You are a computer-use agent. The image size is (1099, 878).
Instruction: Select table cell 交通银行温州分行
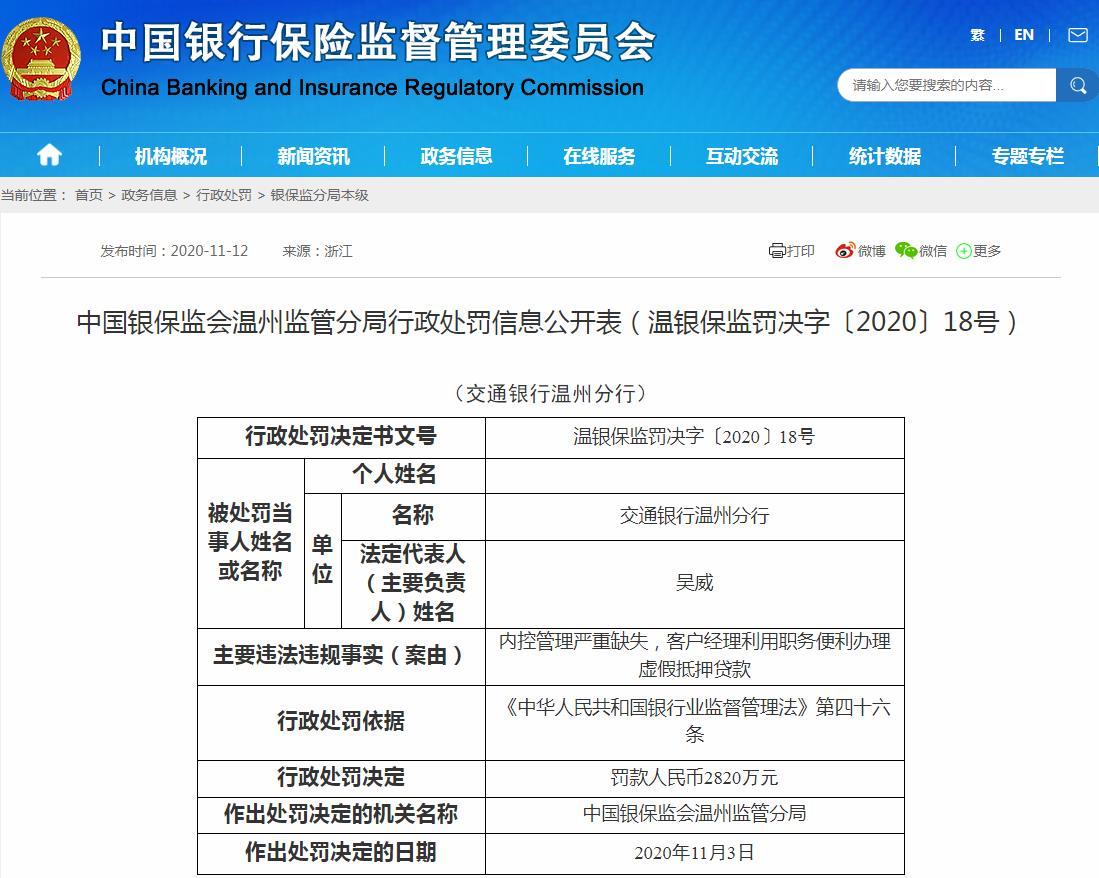coord(695,517)
